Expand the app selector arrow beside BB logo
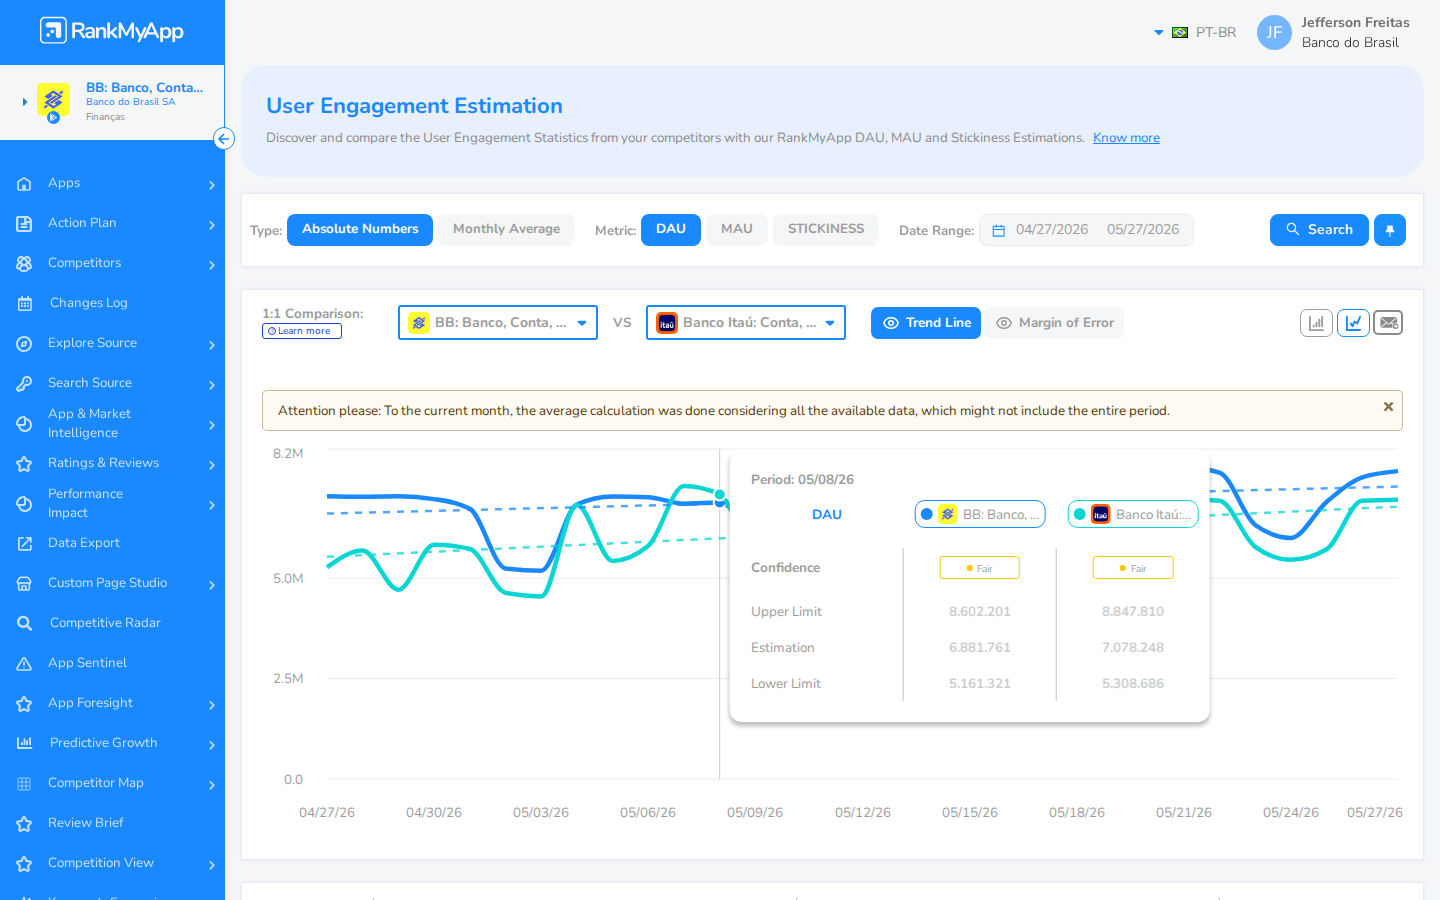This screenshot has width=1440, height=900. click(x=25, y=102)
